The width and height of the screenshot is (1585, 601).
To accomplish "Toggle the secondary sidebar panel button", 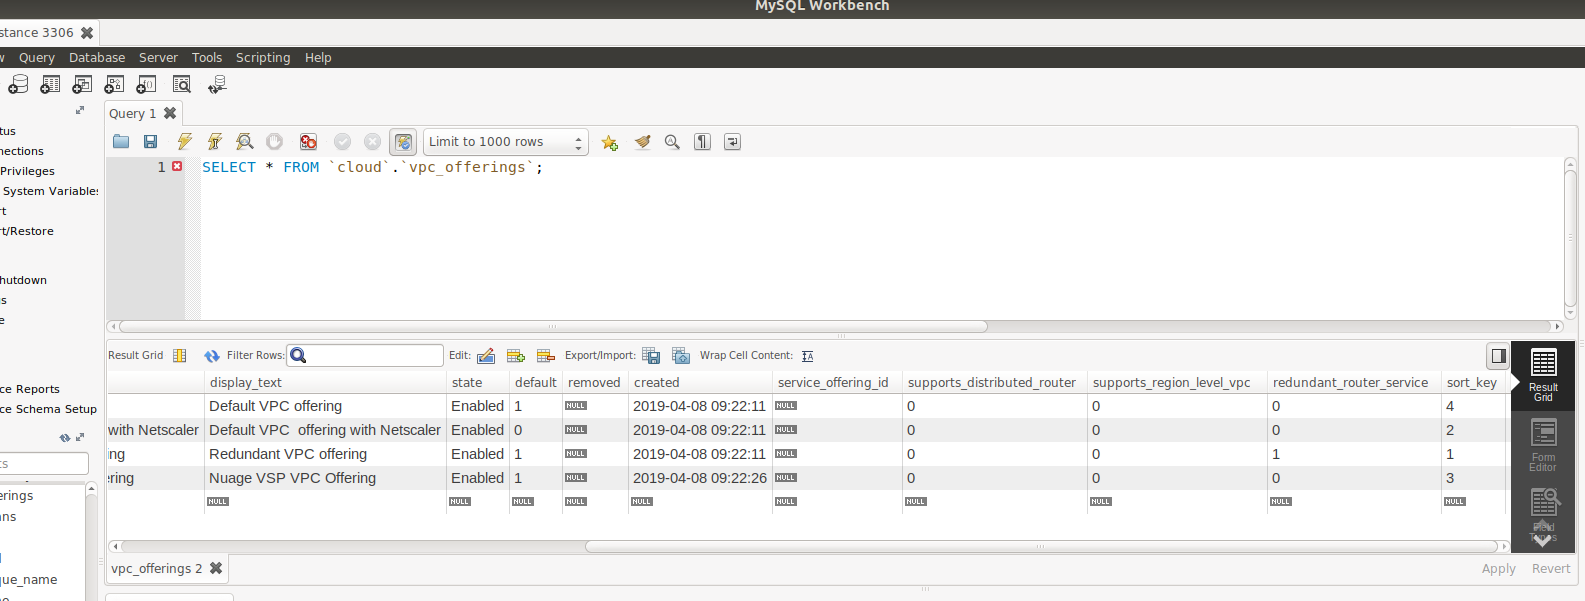I will [x=1498, y=356].
